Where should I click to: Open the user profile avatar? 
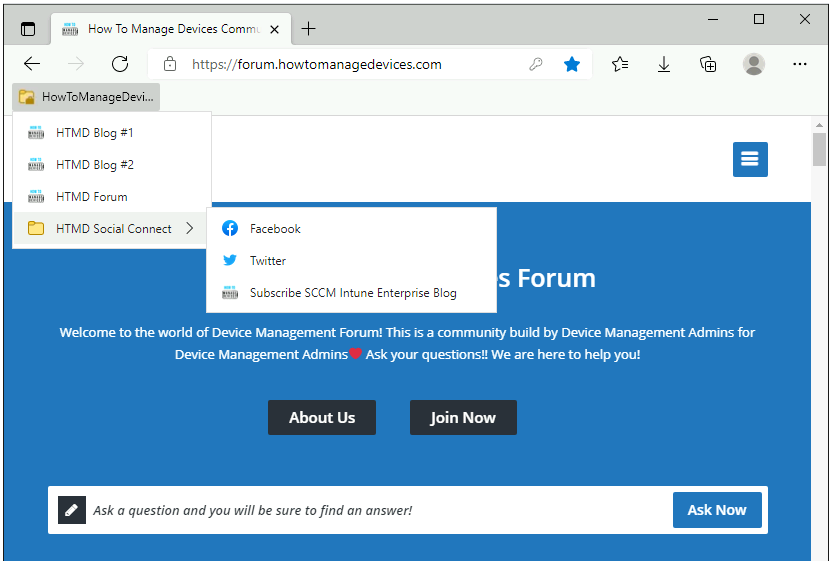point(753,64)
